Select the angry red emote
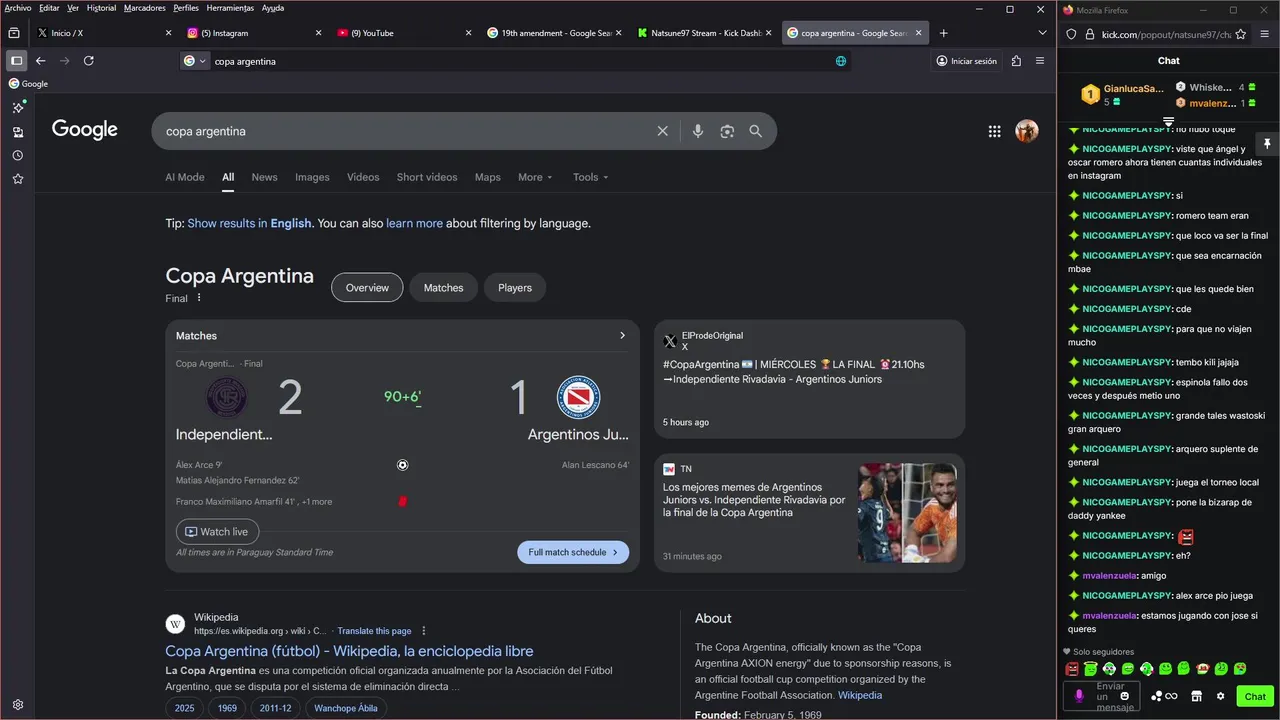The height and width of the screenshot is (720, 1280). click(1072, 668)
